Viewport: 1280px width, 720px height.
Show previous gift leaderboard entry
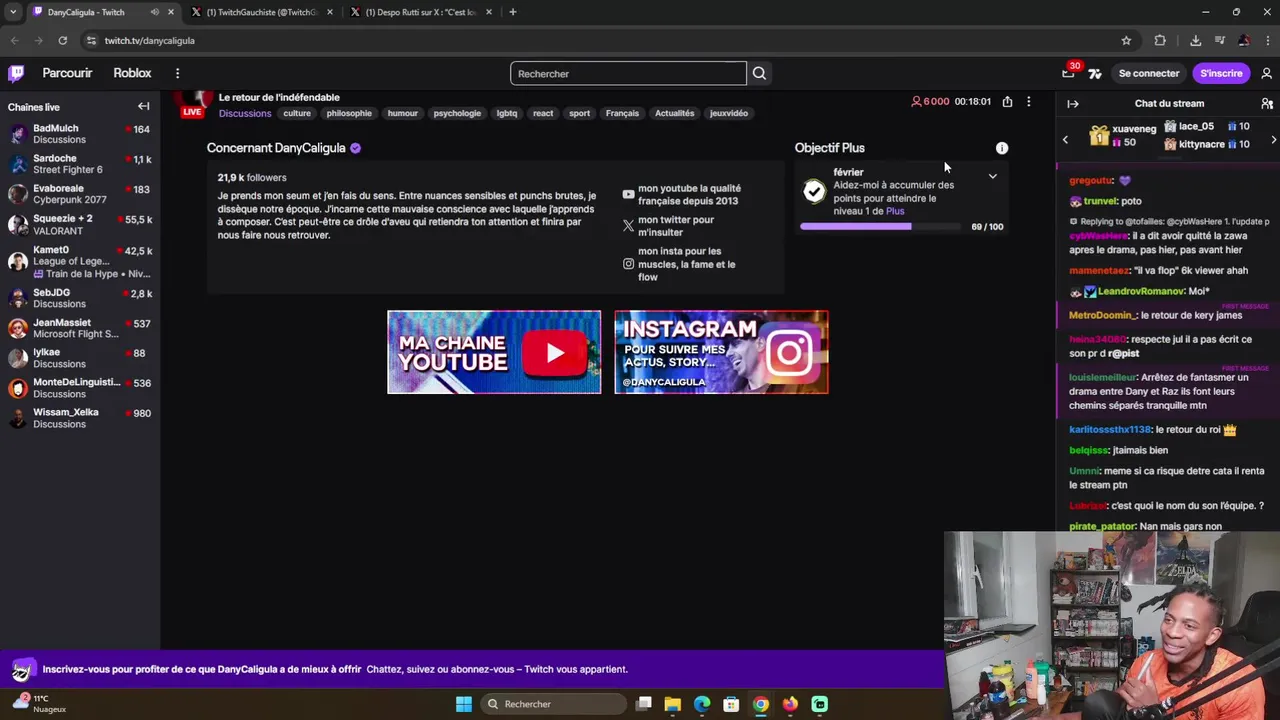click(x=1065, y=140)
